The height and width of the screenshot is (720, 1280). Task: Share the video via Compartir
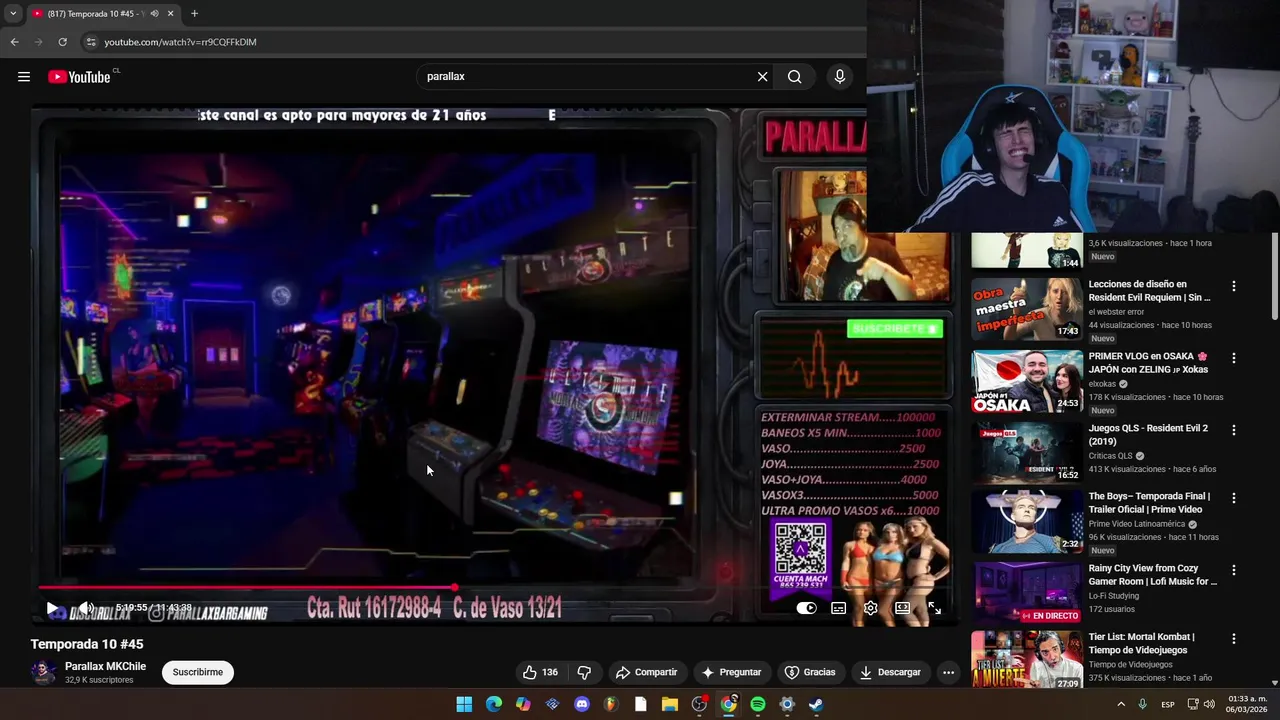(x=646, y=672)
